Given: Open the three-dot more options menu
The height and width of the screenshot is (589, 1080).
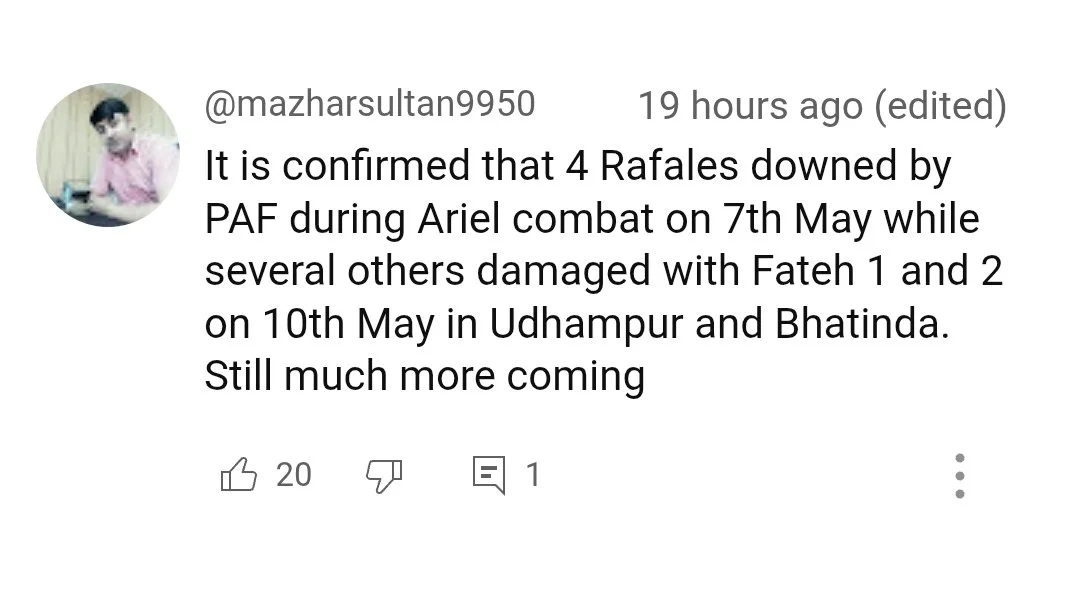Looking at the screenshot, I should [x=960, y=475].
